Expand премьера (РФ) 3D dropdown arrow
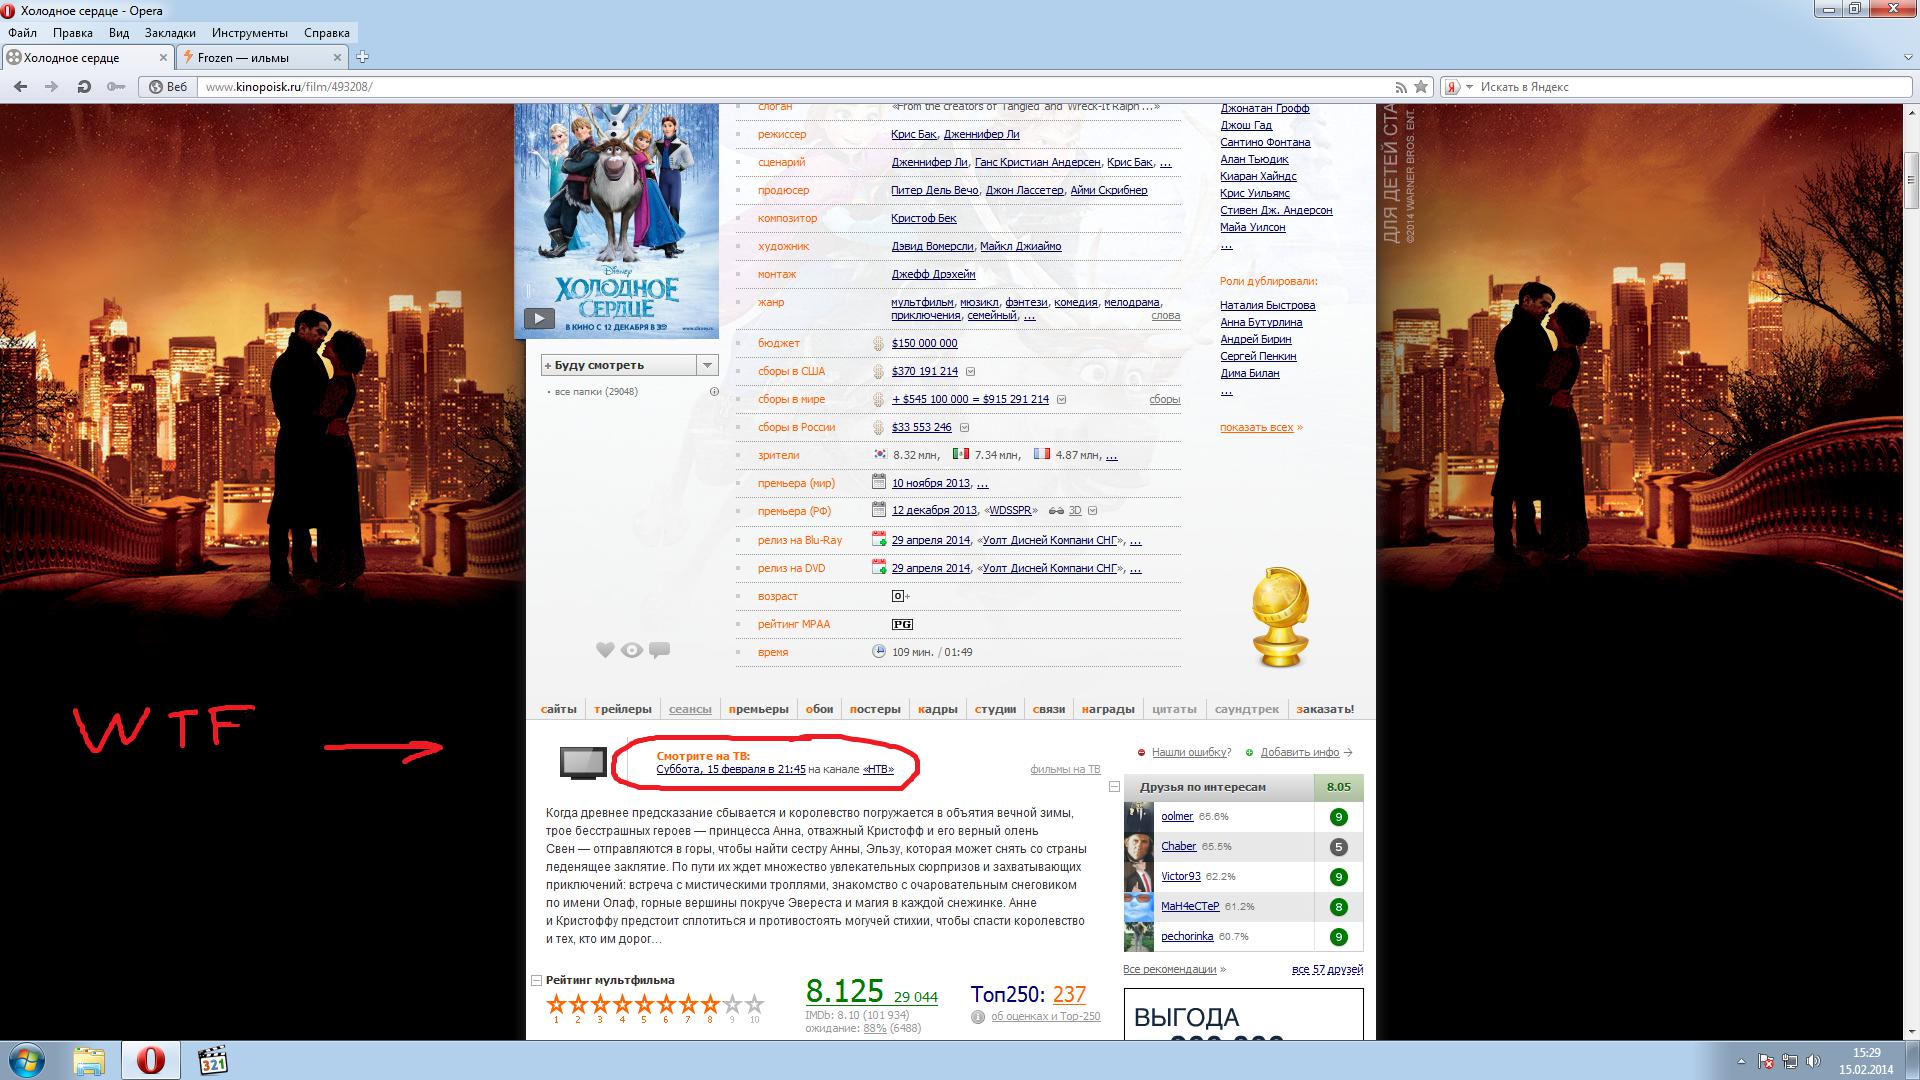The height and width of the screenshot is (1080, 1920). (1092, 511)
